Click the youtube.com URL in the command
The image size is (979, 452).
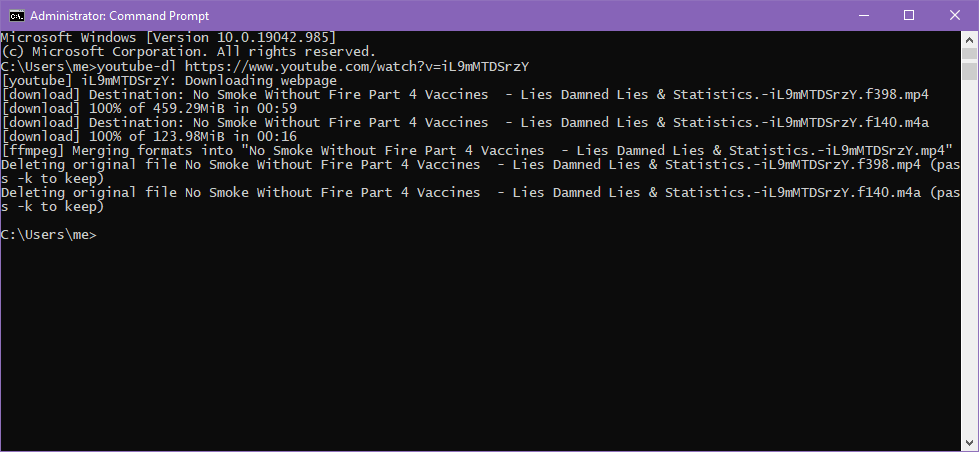pyautogui.click(x=357, y=66)
